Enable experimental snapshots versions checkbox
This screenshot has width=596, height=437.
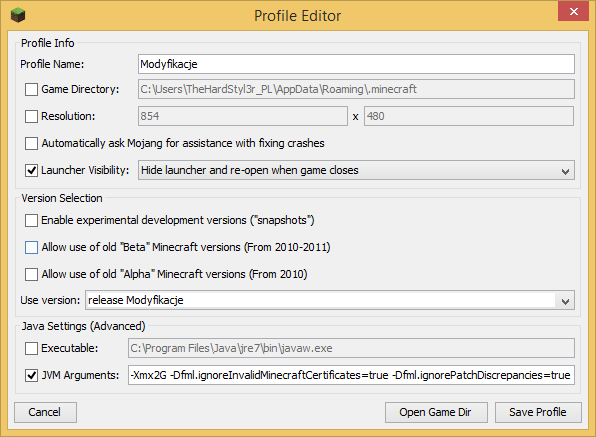coord(31,220)
